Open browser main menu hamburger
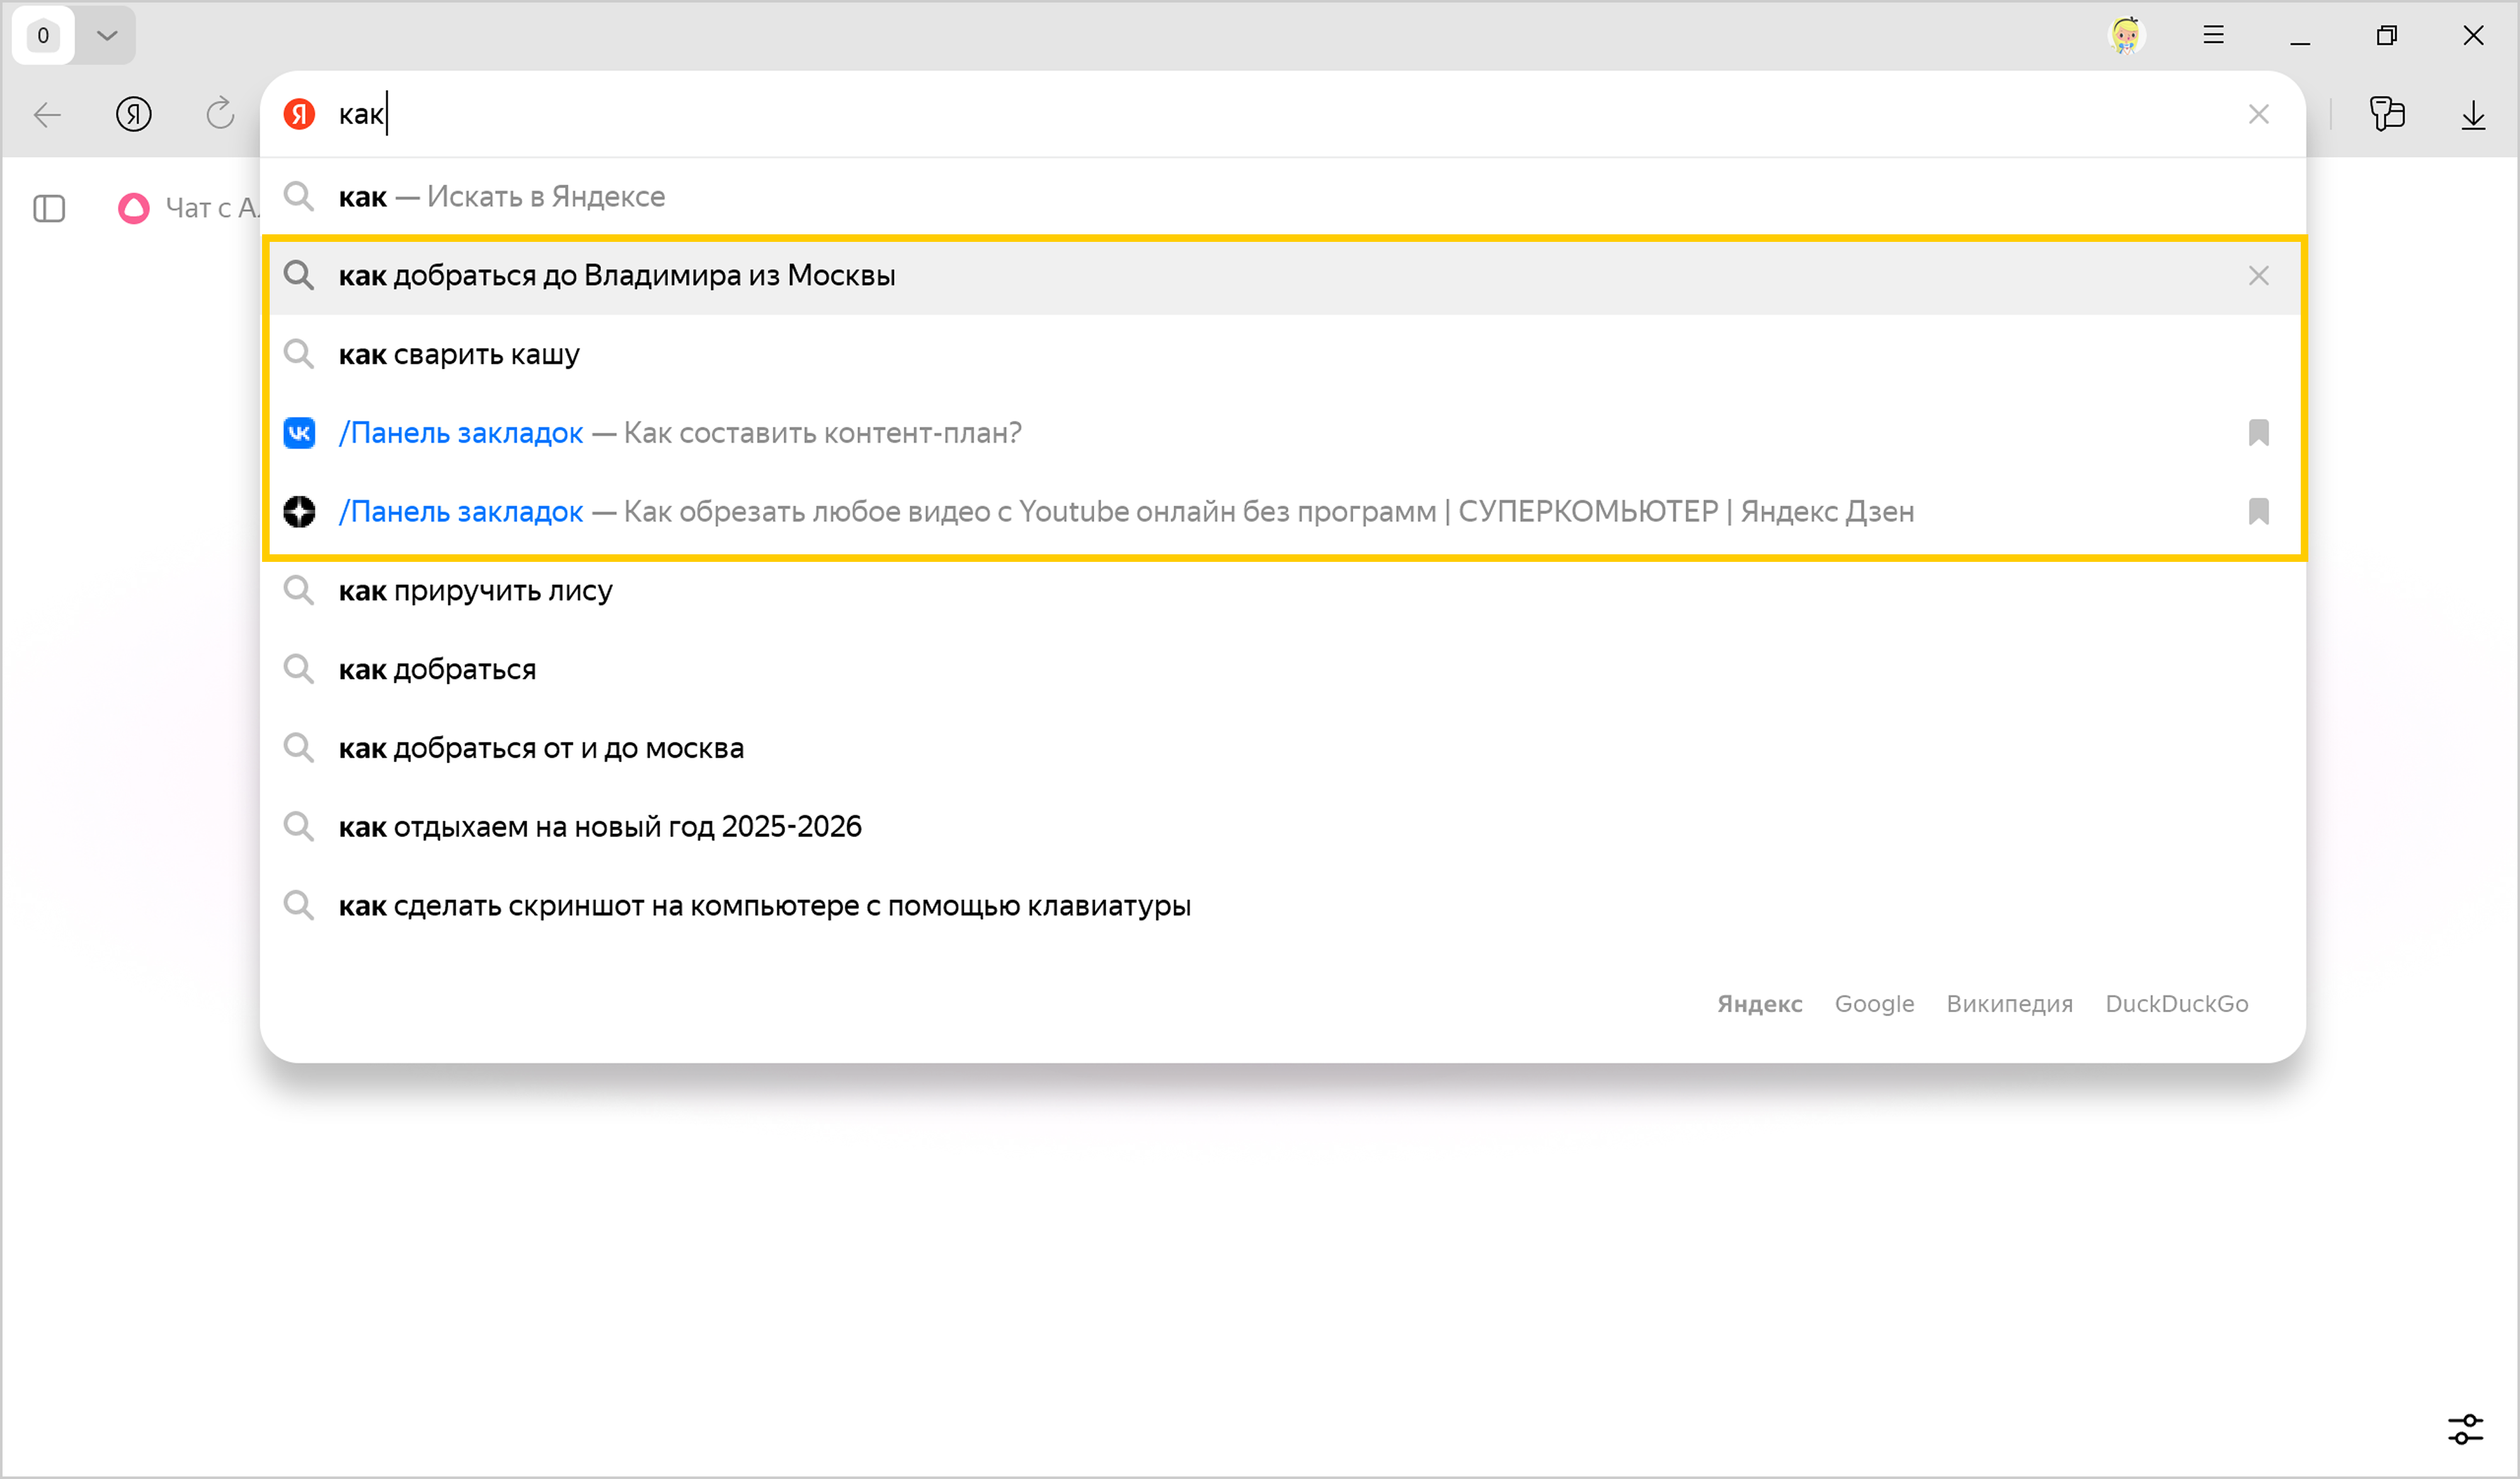2520x1479 pixels. point(2213,36)
